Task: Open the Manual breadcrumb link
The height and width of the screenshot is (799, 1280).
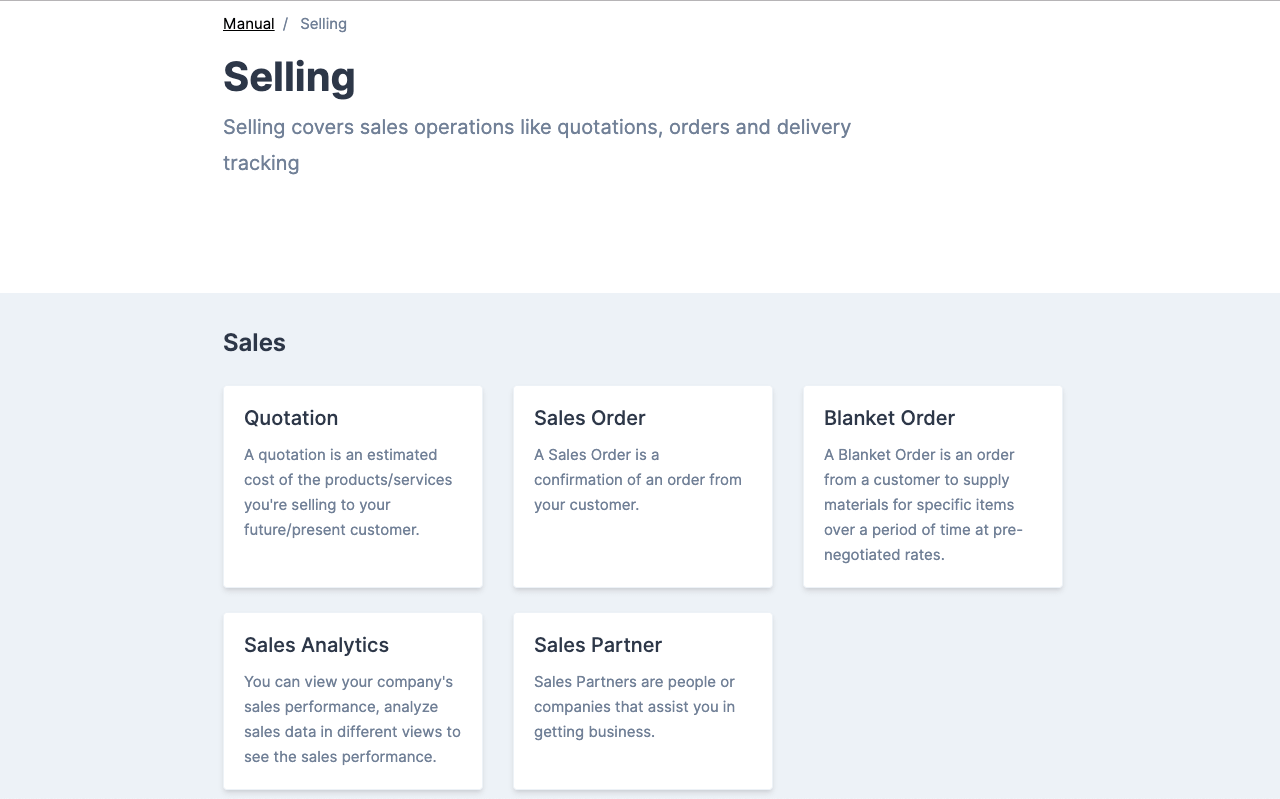Action: [248, 23]
